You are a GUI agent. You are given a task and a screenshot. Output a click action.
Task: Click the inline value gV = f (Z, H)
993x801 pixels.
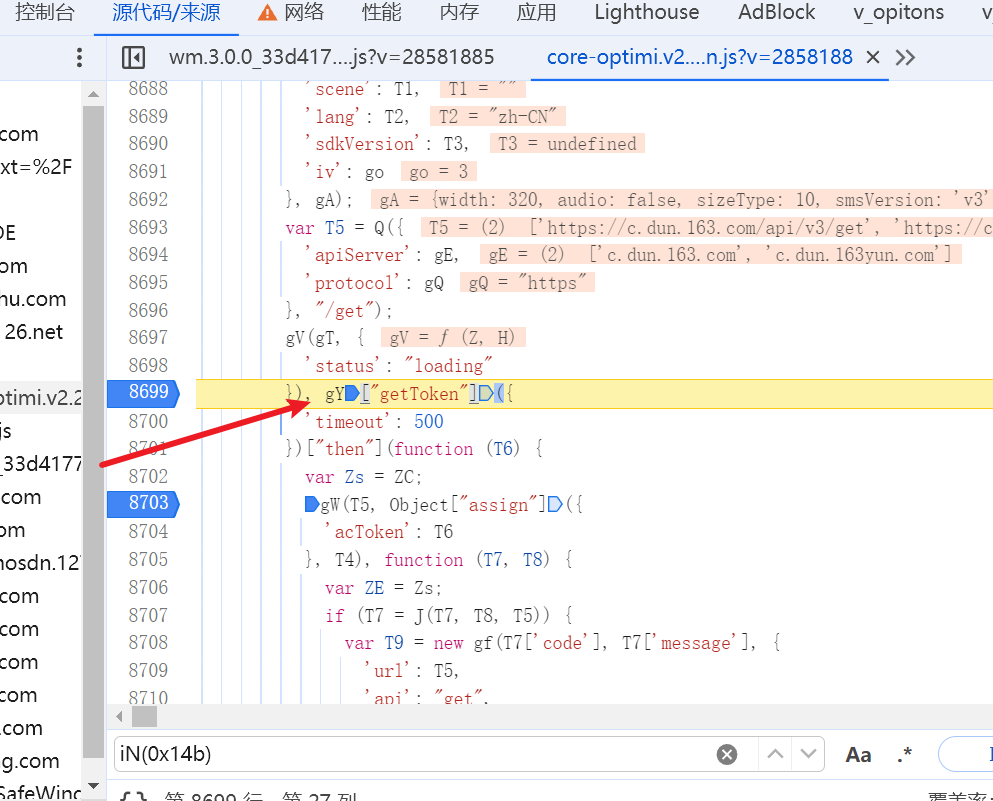click(x=453, y=337)
